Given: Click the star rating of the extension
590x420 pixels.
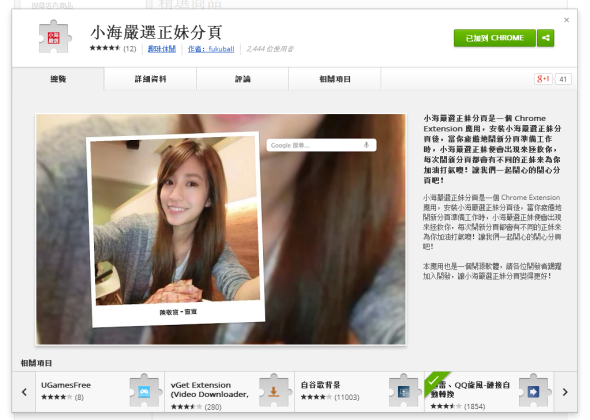Looking at the screenshot, I should click(x=105, y=48).
